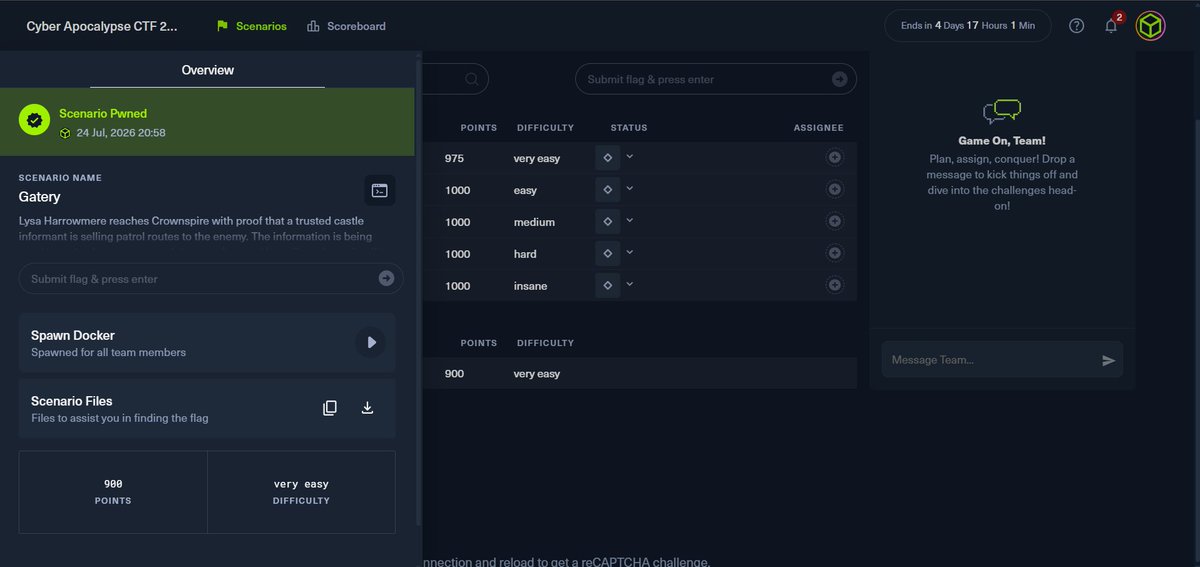The image size is (1200, 567).
Task: Send team message arrow icon
Action: pyautogui.click(x=1108, y=360)
